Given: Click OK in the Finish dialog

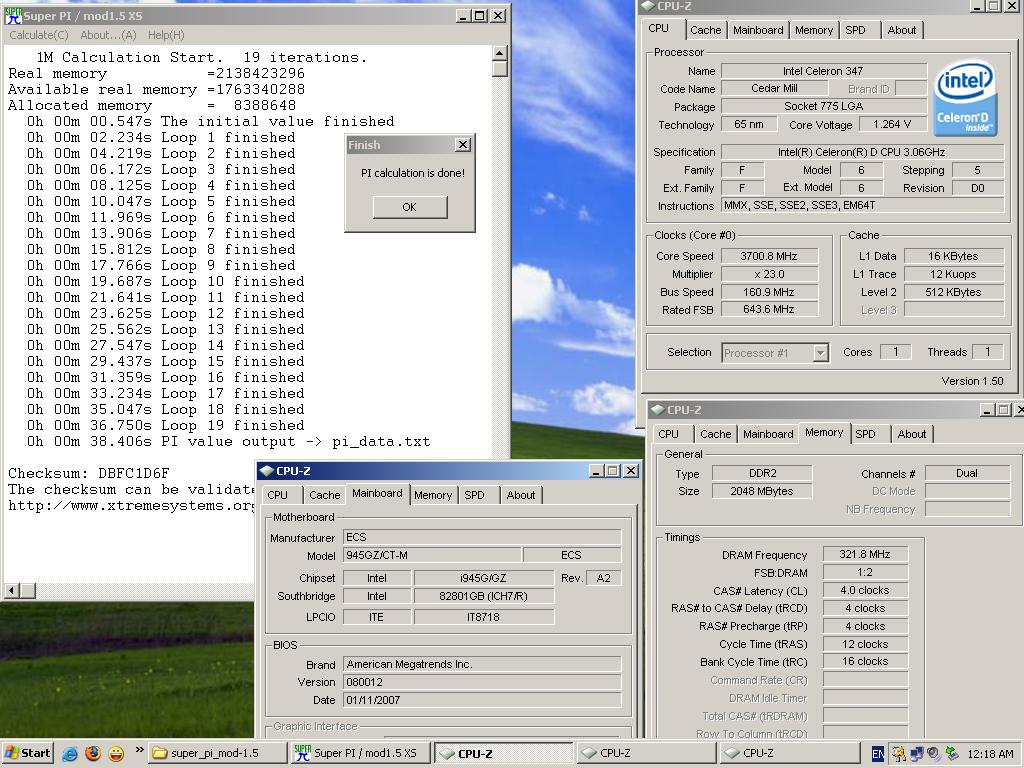Looking at the screenshot, I should point(410,207).
